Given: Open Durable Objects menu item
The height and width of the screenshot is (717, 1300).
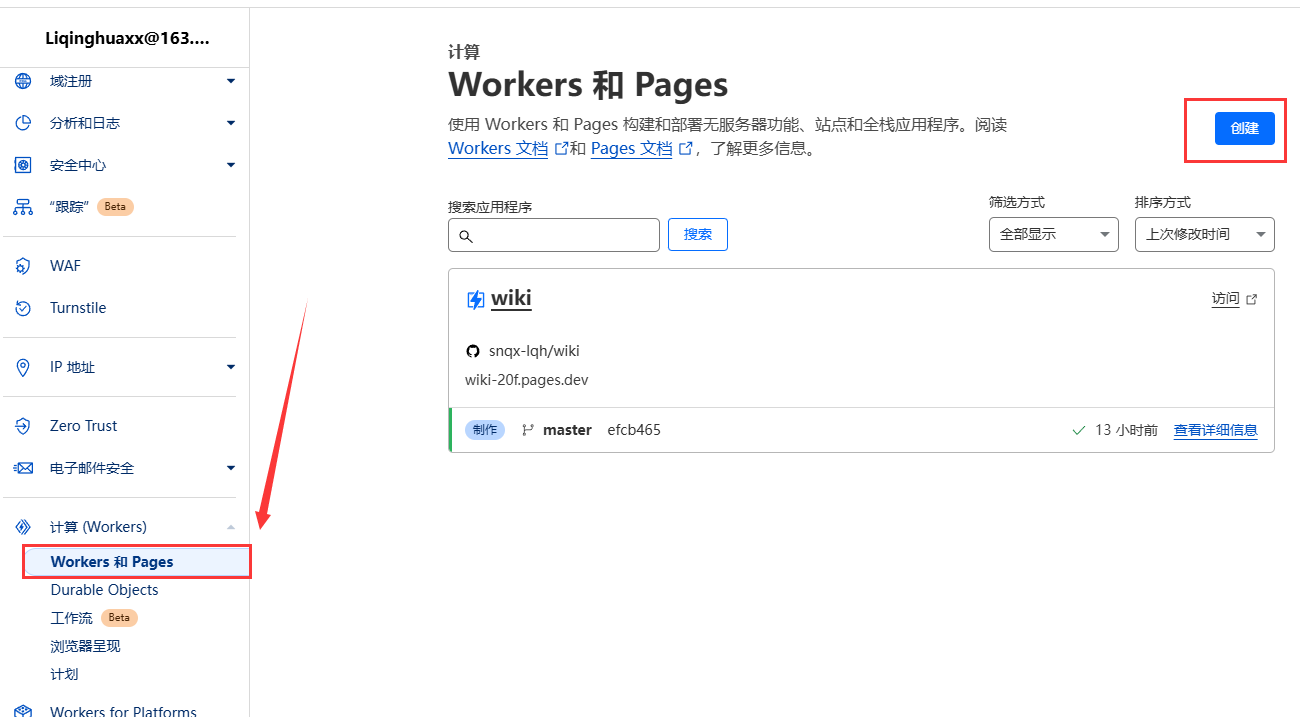Looking at the screenshot, I should coord(104,590).
